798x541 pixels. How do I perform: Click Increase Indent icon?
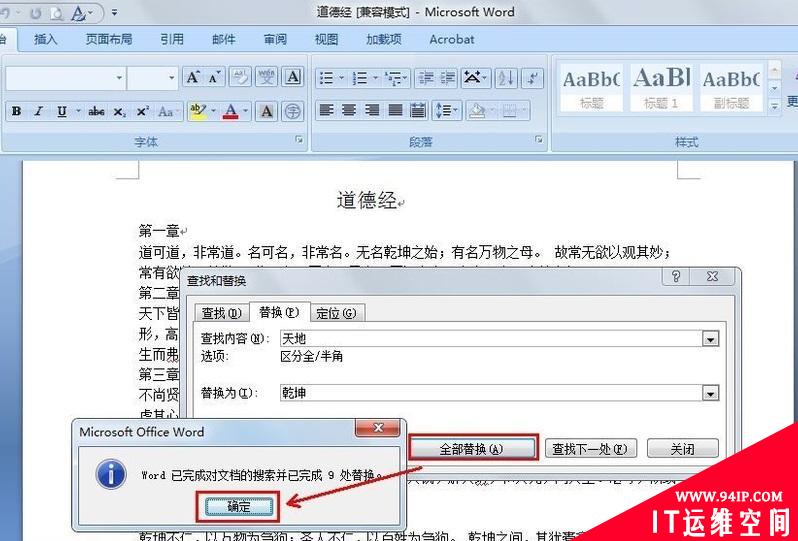pos(447,78)
